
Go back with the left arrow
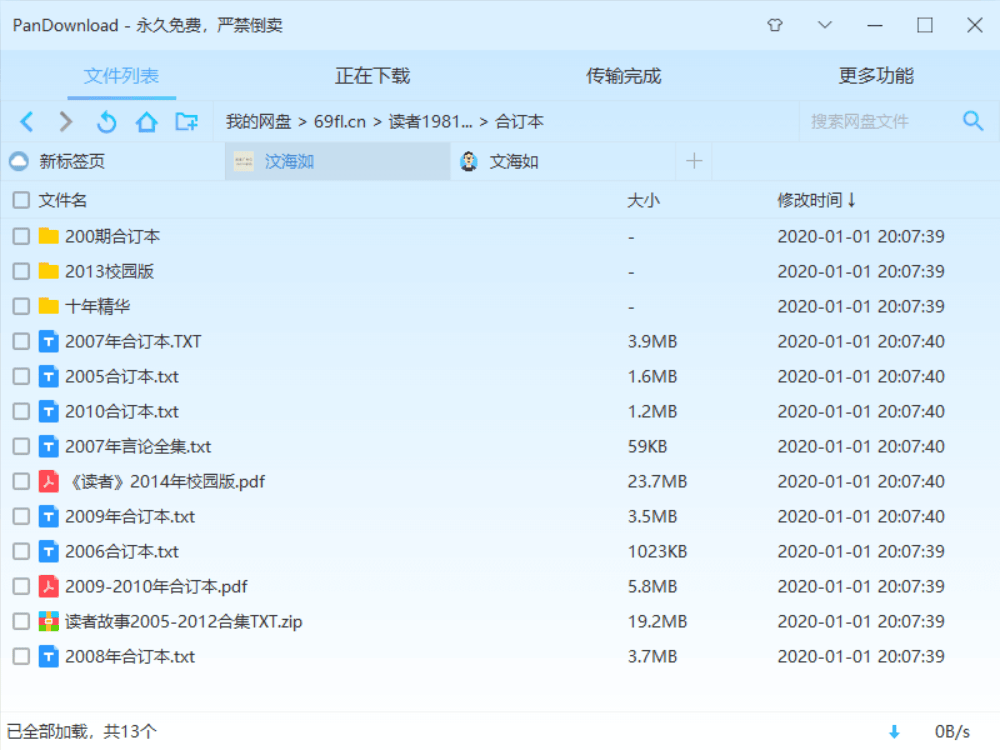[x=27, y=121]
